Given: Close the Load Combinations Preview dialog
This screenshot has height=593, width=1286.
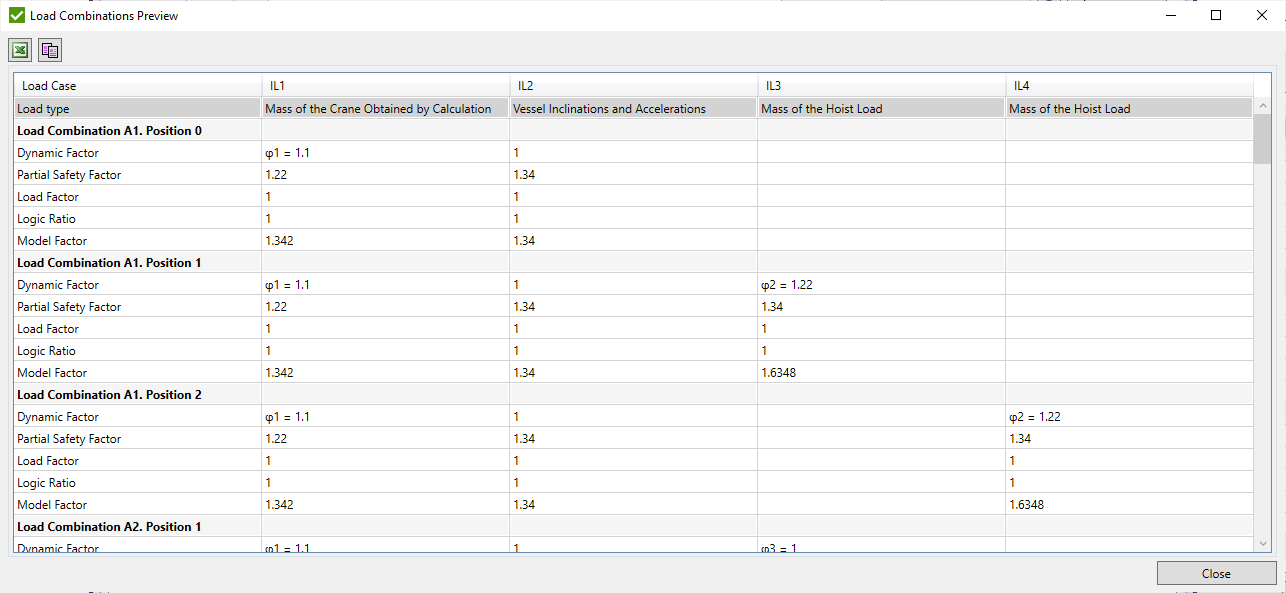Looking at the screenshot, I should (x=1216, y=573).
